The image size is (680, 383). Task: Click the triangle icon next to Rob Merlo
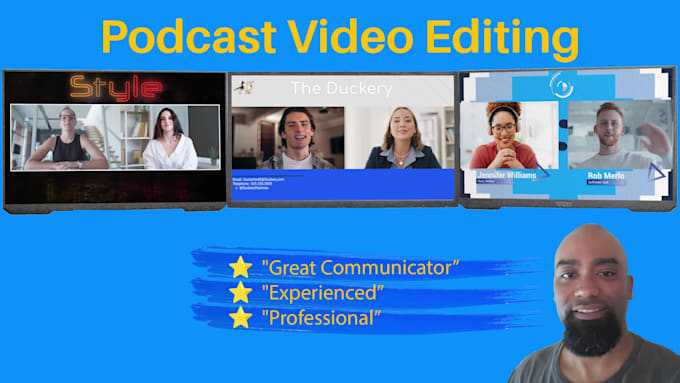[x=656, y=172]
